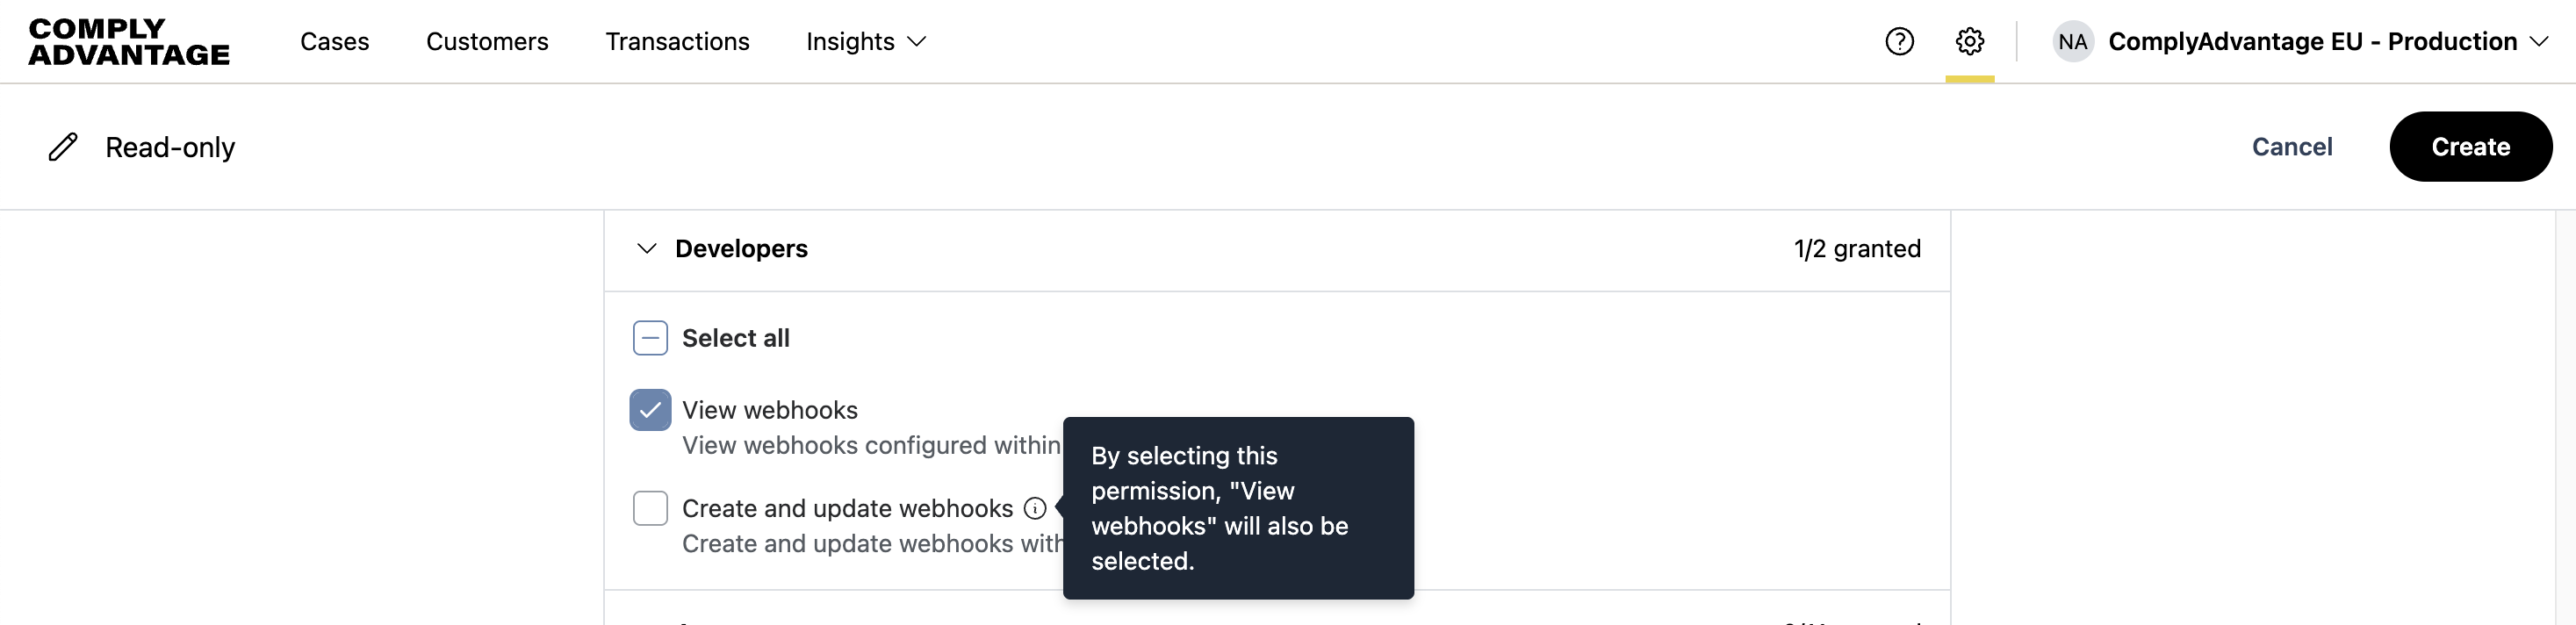Click the Developers section heading
The height and width of the screenshot is (625, 2576).
[741, 248]
